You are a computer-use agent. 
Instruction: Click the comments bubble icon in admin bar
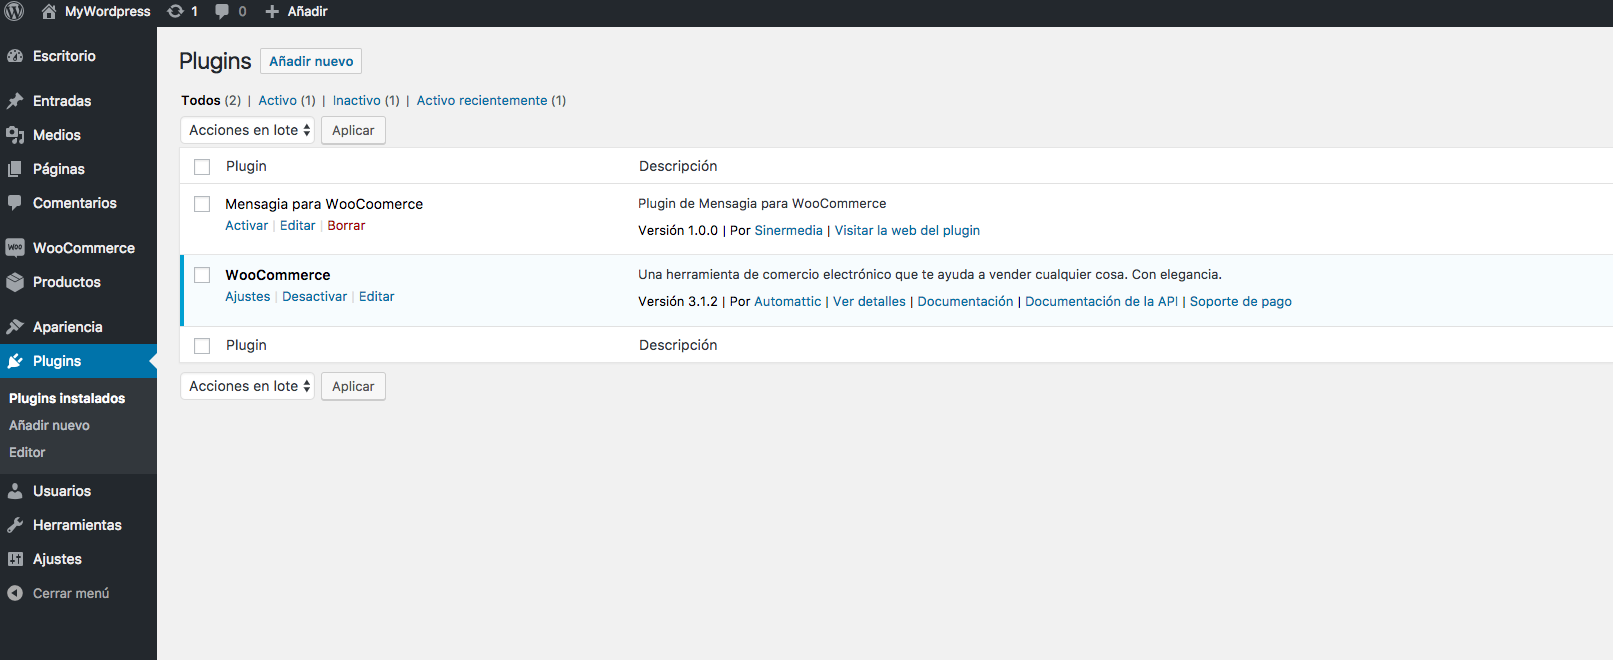(222, 12)
